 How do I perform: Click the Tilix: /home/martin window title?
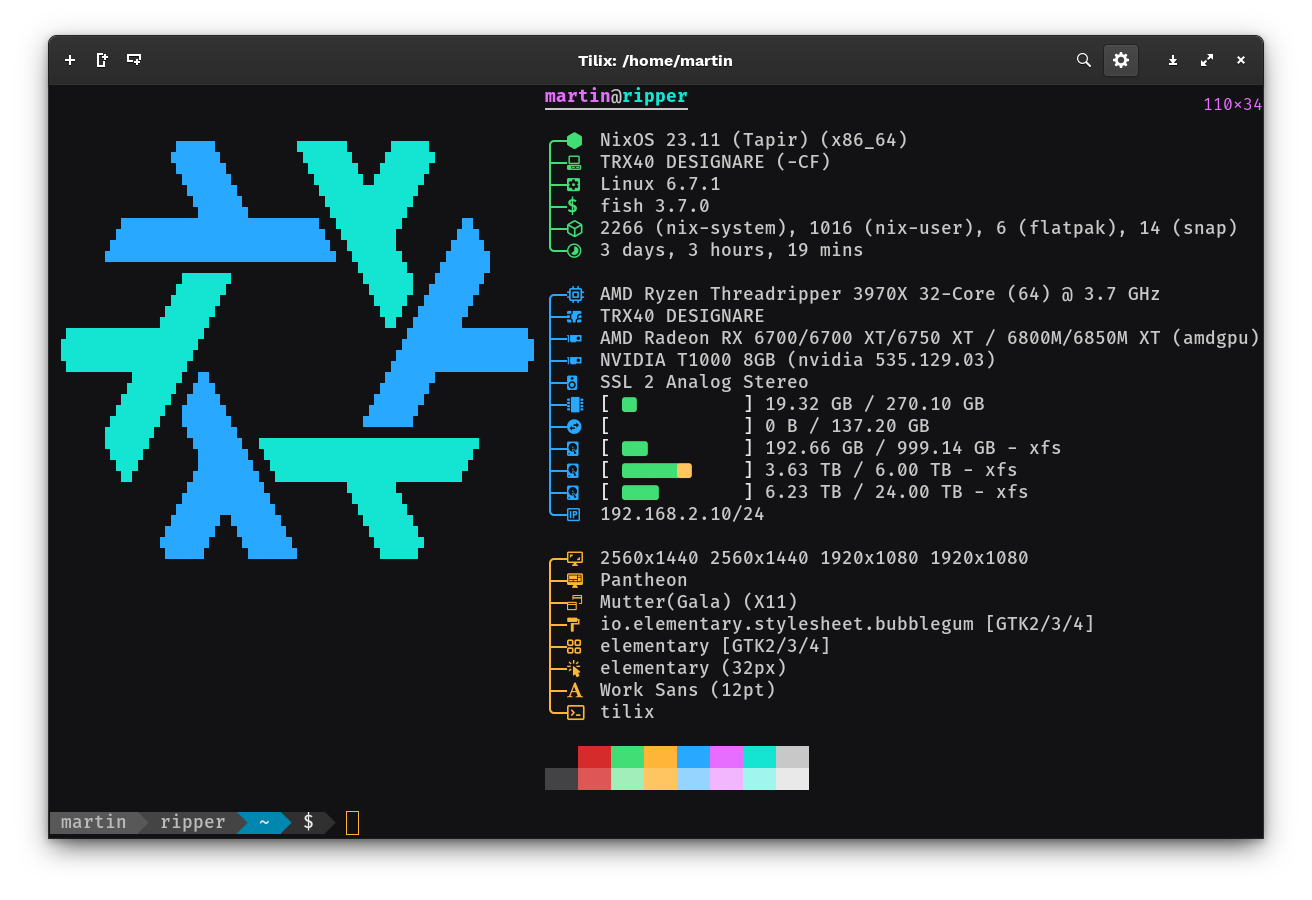656,60
